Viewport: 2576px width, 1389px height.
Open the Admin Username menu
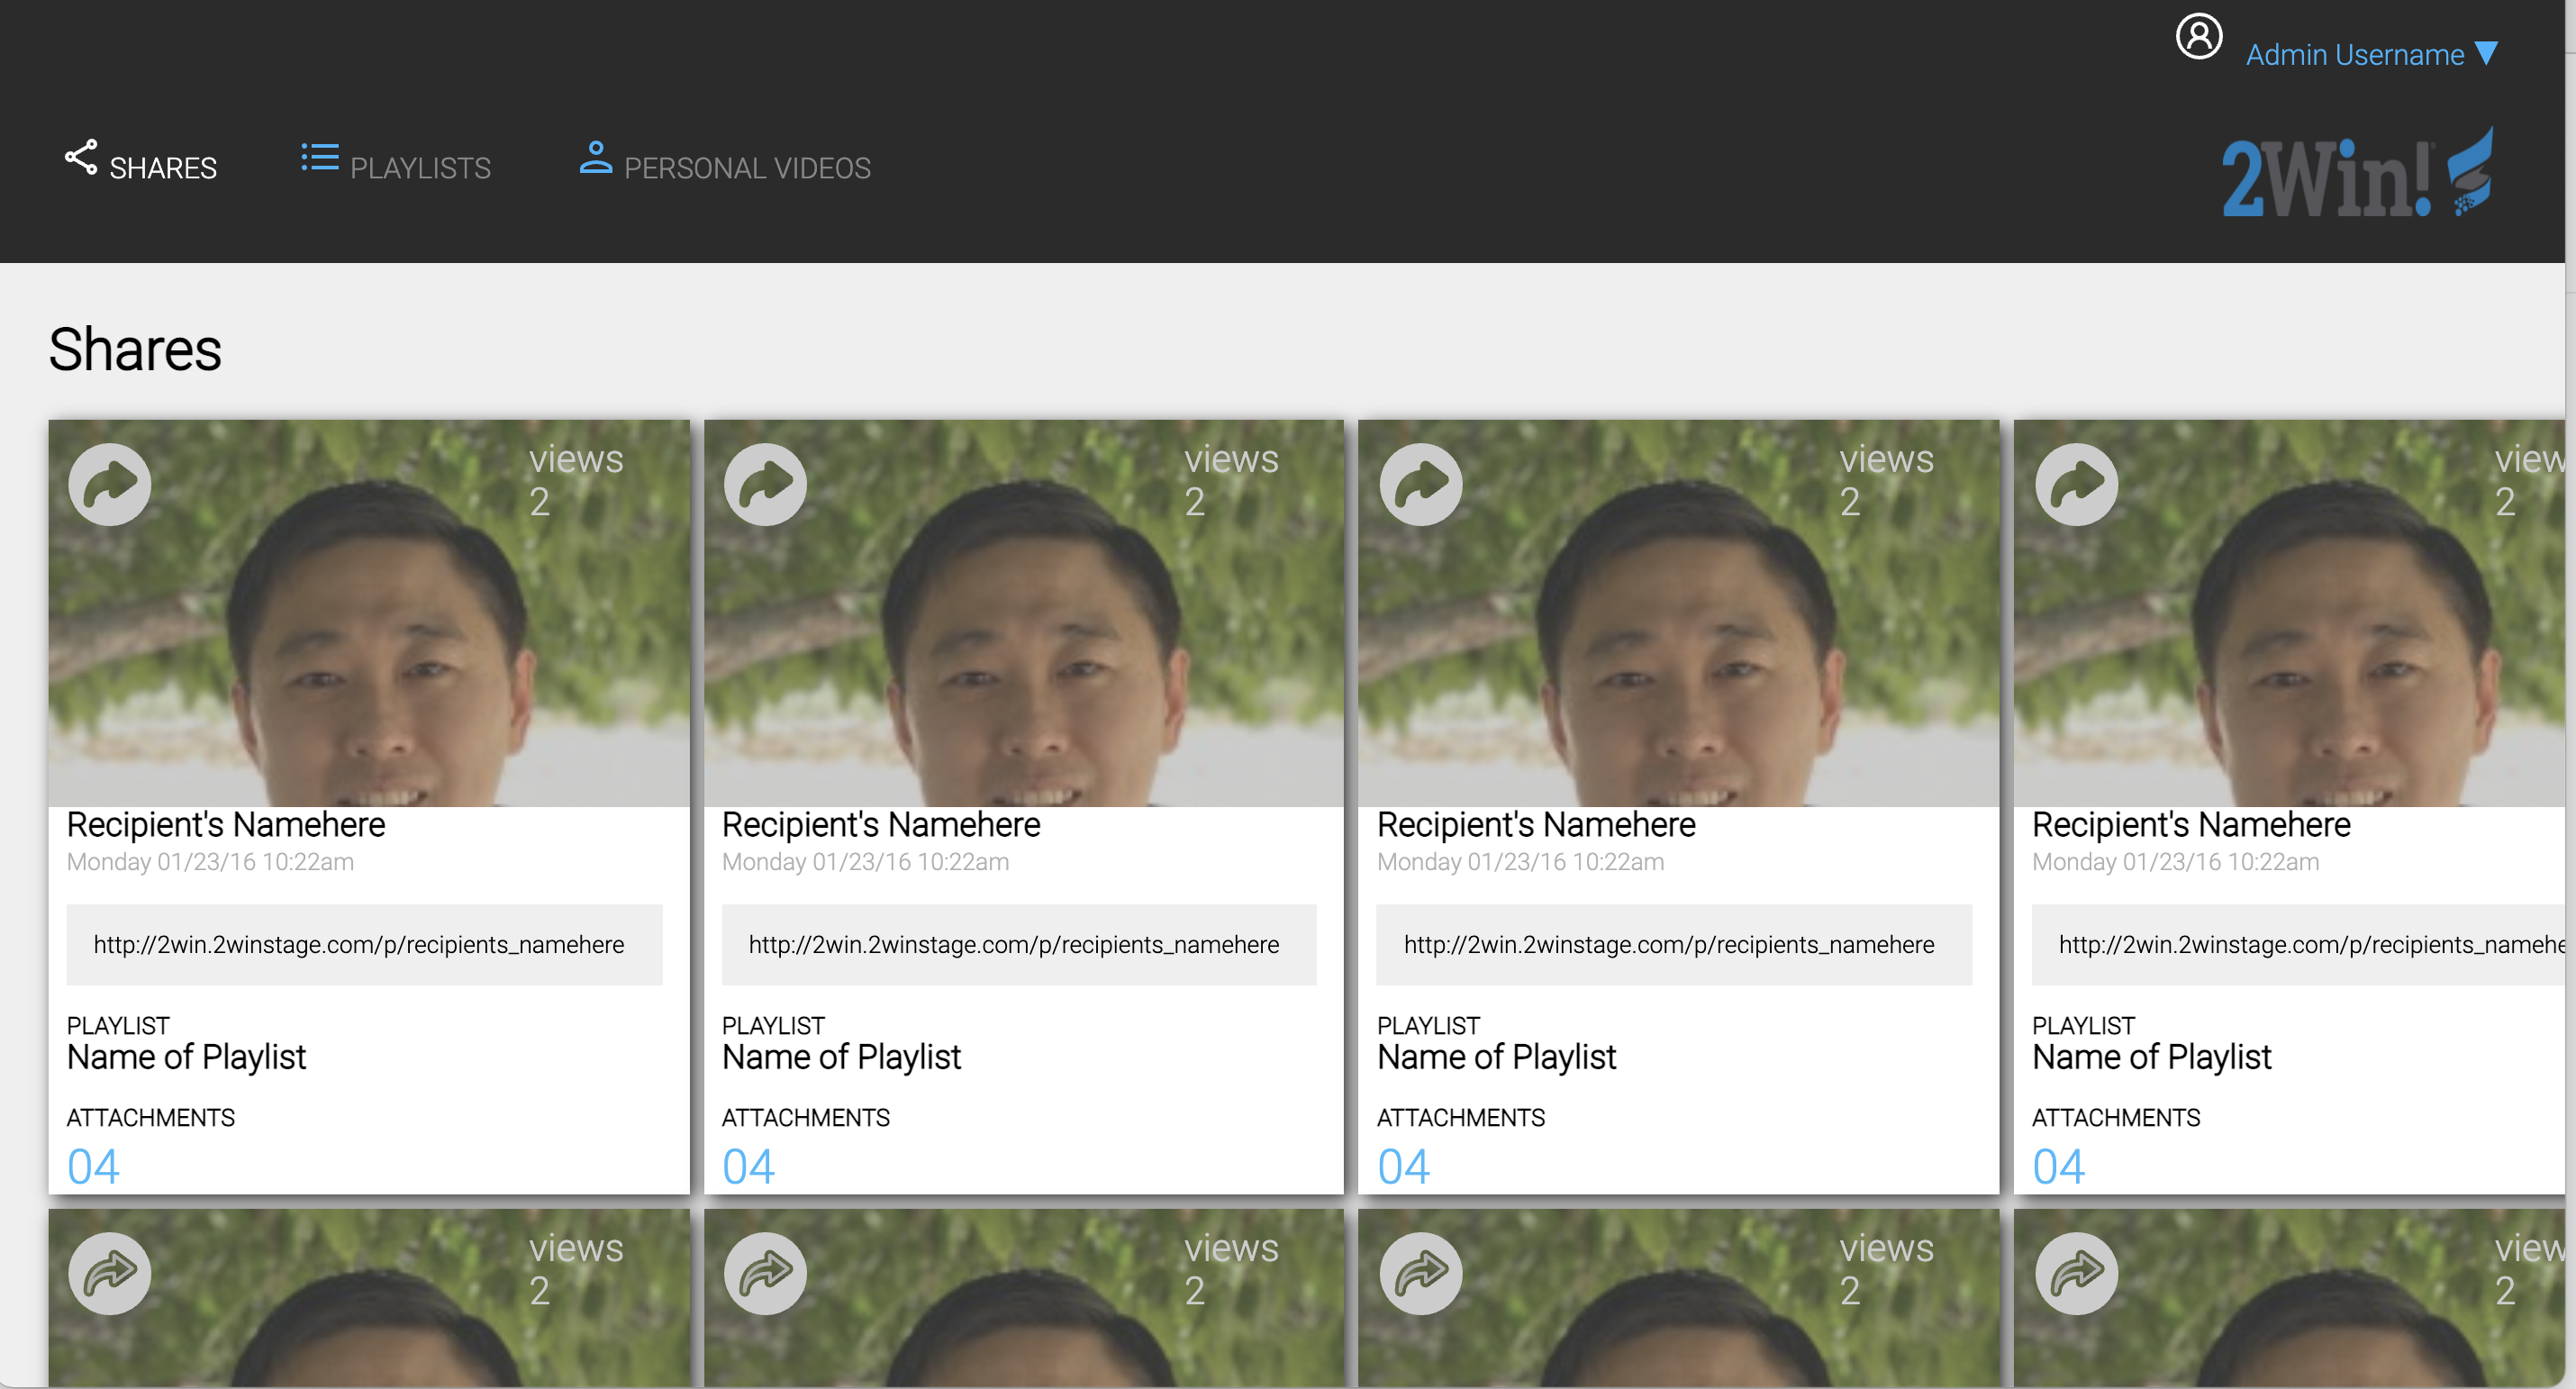(x=2355, y=55)
